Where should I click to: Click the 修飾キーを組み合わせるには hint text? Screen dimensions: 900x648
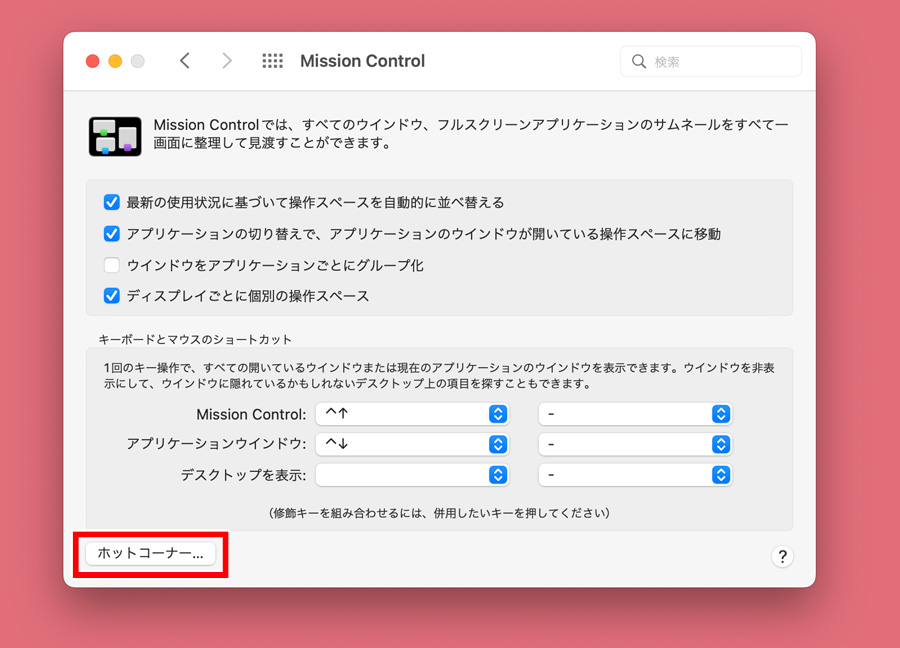tap(439, 513)
